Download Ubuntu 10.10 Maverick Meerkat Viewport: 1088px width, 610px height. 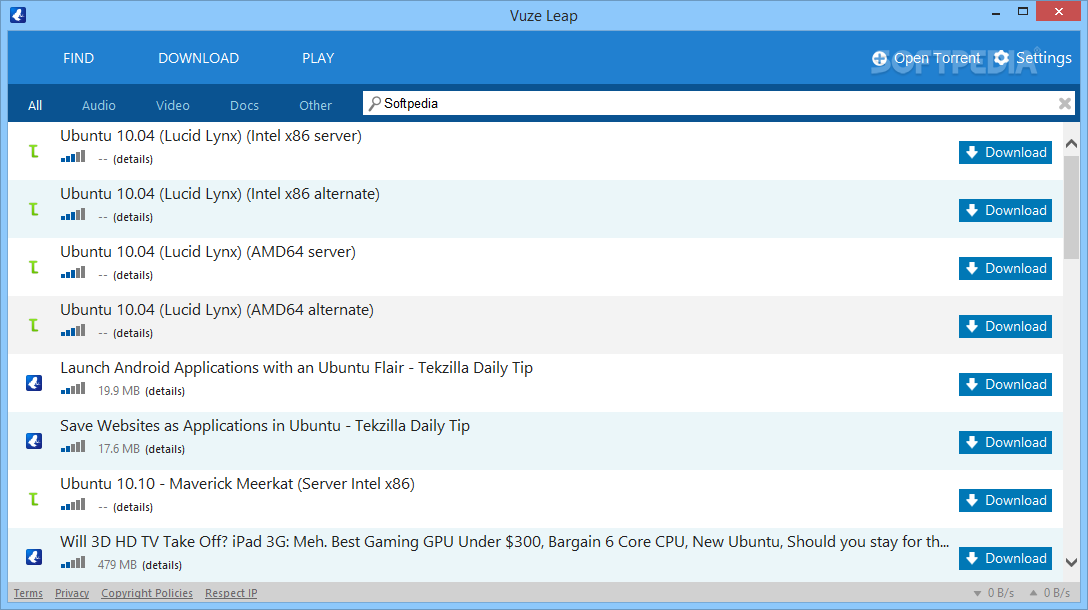tap(1005, 500)
